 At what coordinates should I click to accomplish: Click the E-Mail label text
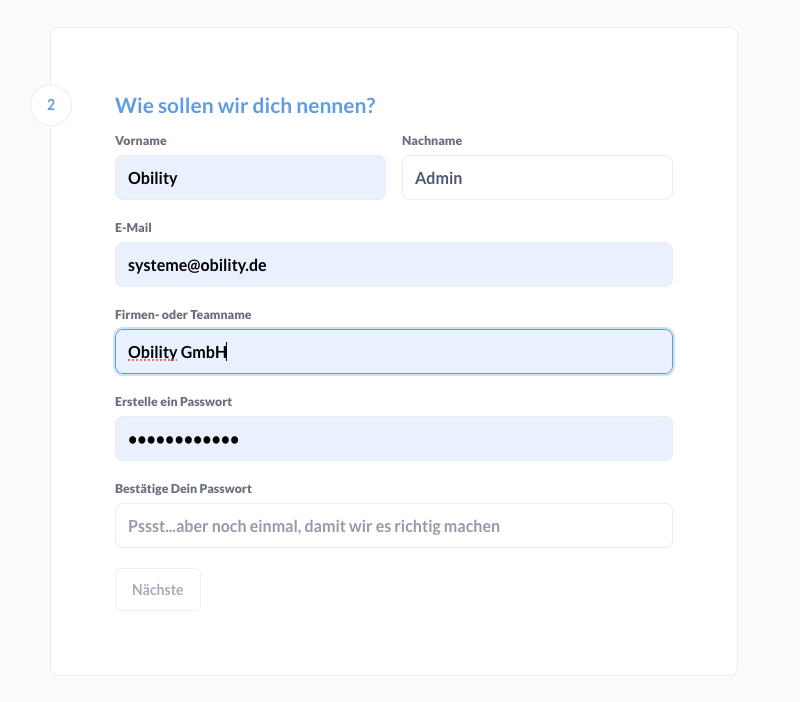(x=133, y=228)
